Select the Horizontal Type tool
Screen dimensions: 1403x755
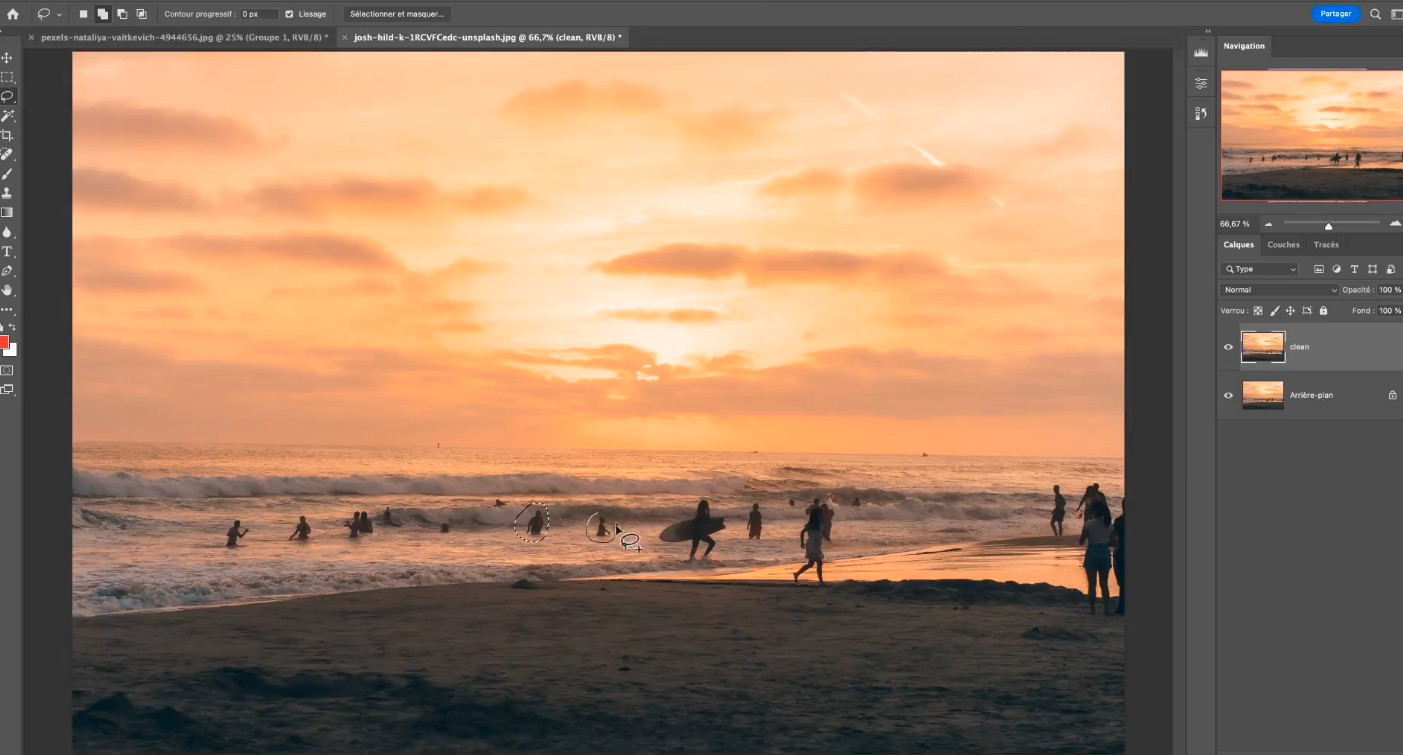tap(7, 251)
